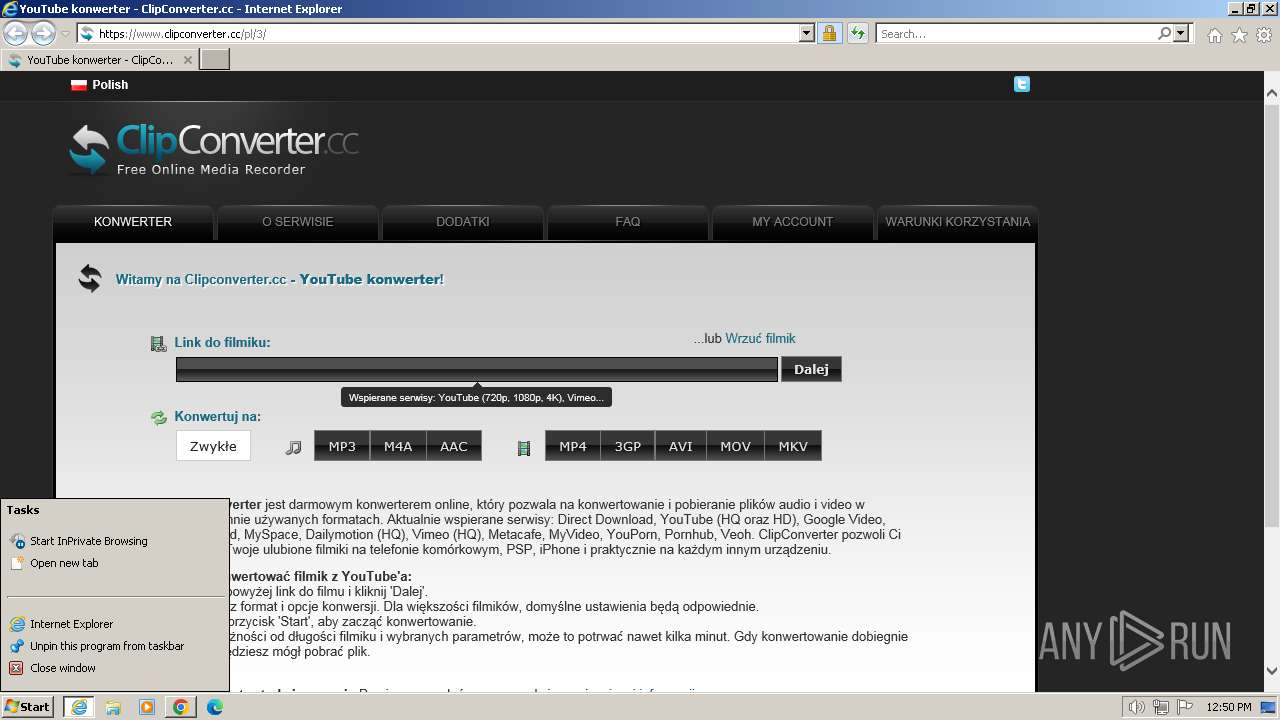1280x720 pixels.
Task: Click the Link do filmiku input field
Action: coord(477,369)
